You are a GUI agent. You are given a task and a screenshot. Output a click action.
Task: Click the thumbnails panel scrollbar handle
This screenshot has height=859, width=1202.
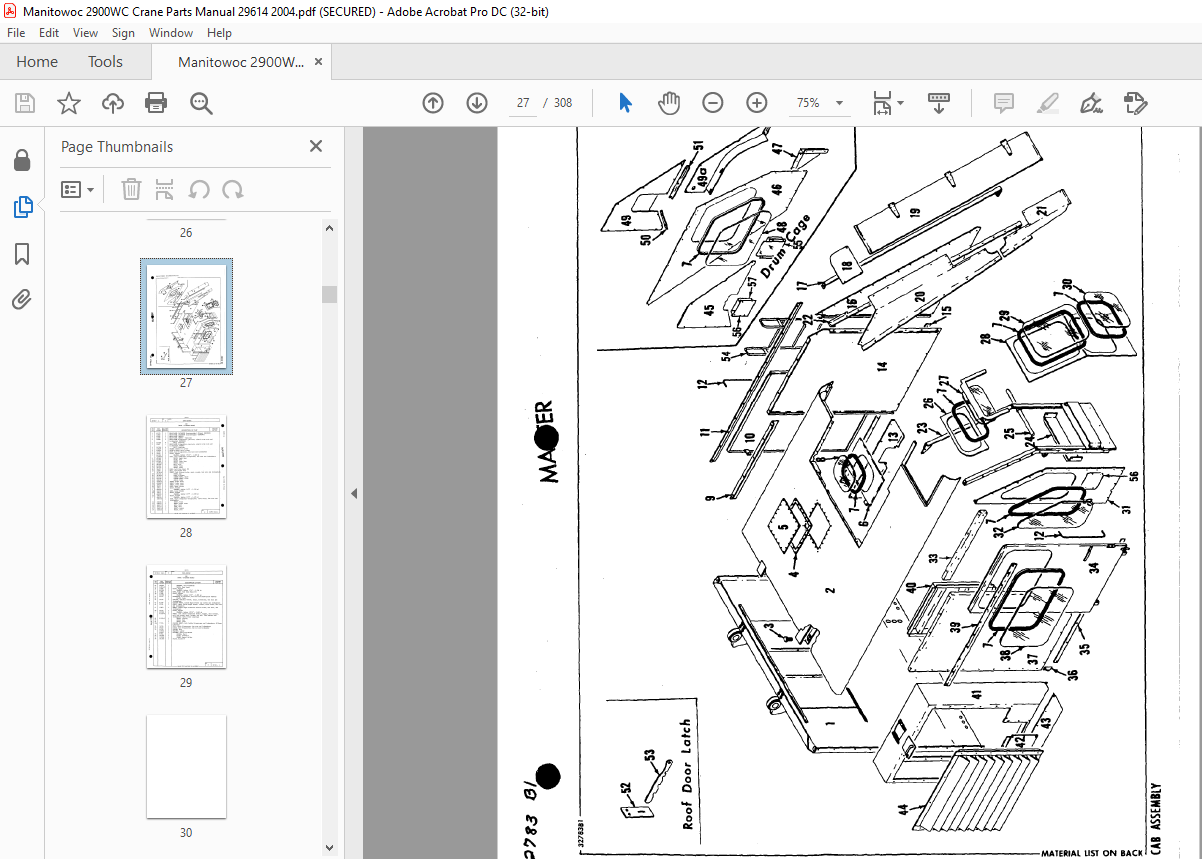(329, 294)
